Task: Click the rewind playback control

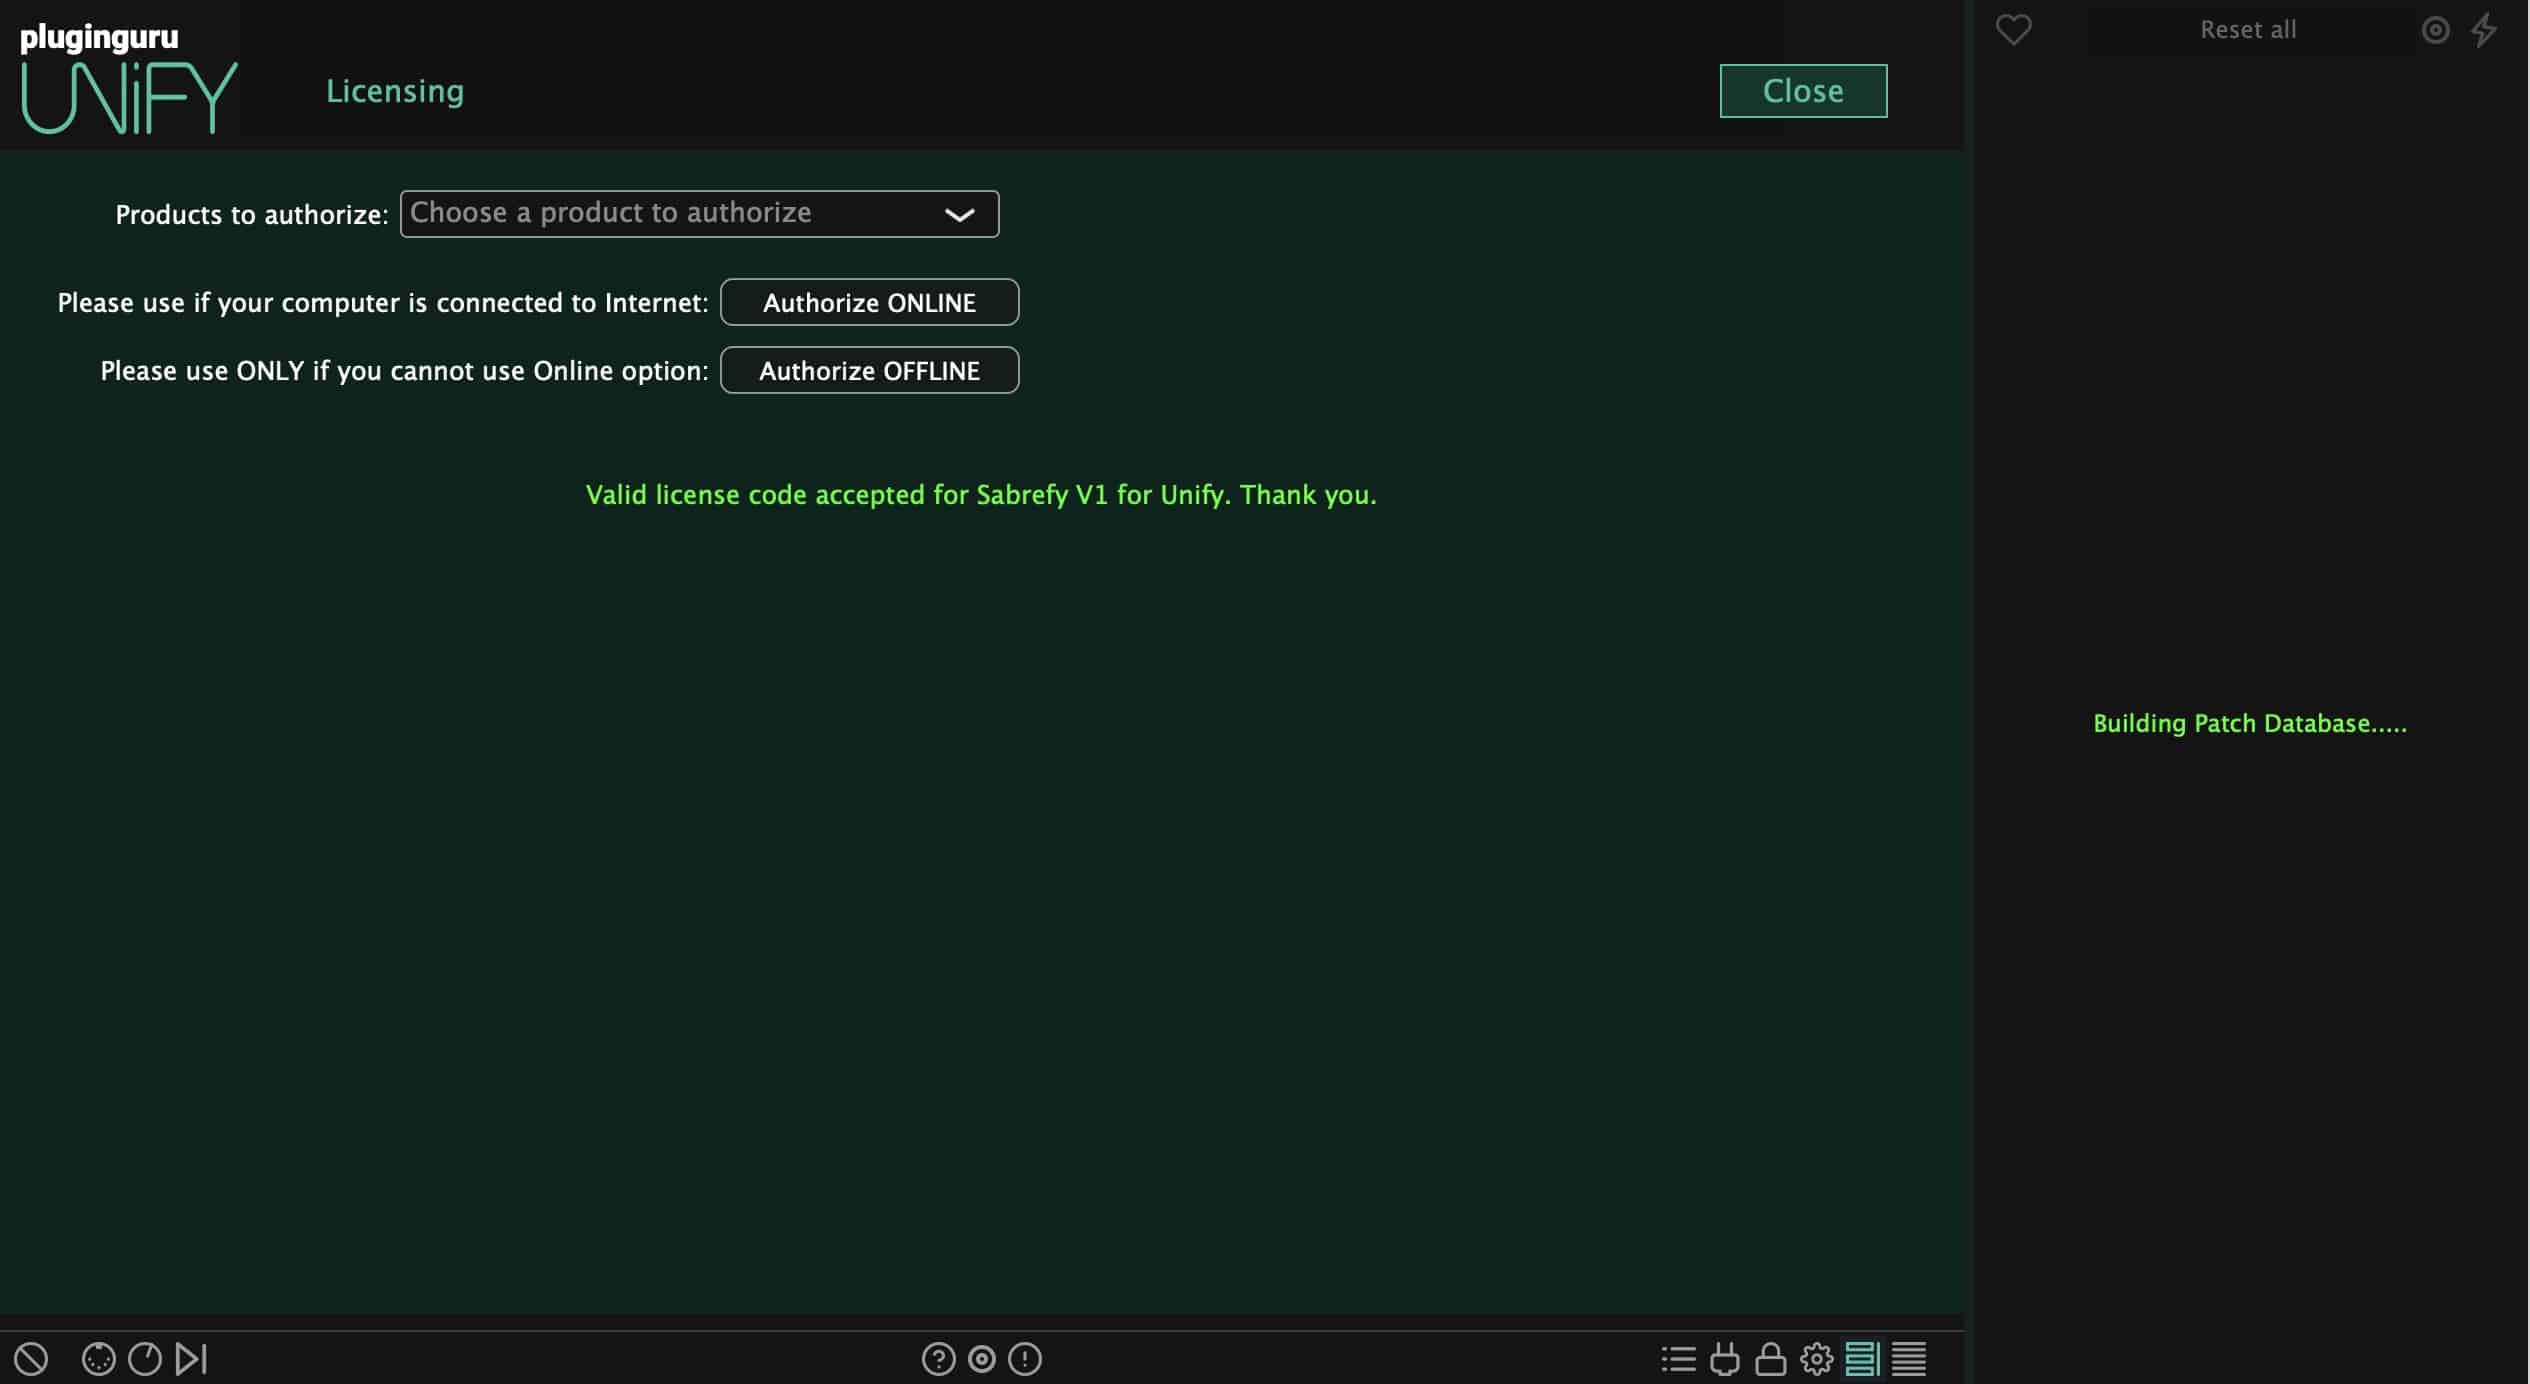Action: (x=143, y=1360)
